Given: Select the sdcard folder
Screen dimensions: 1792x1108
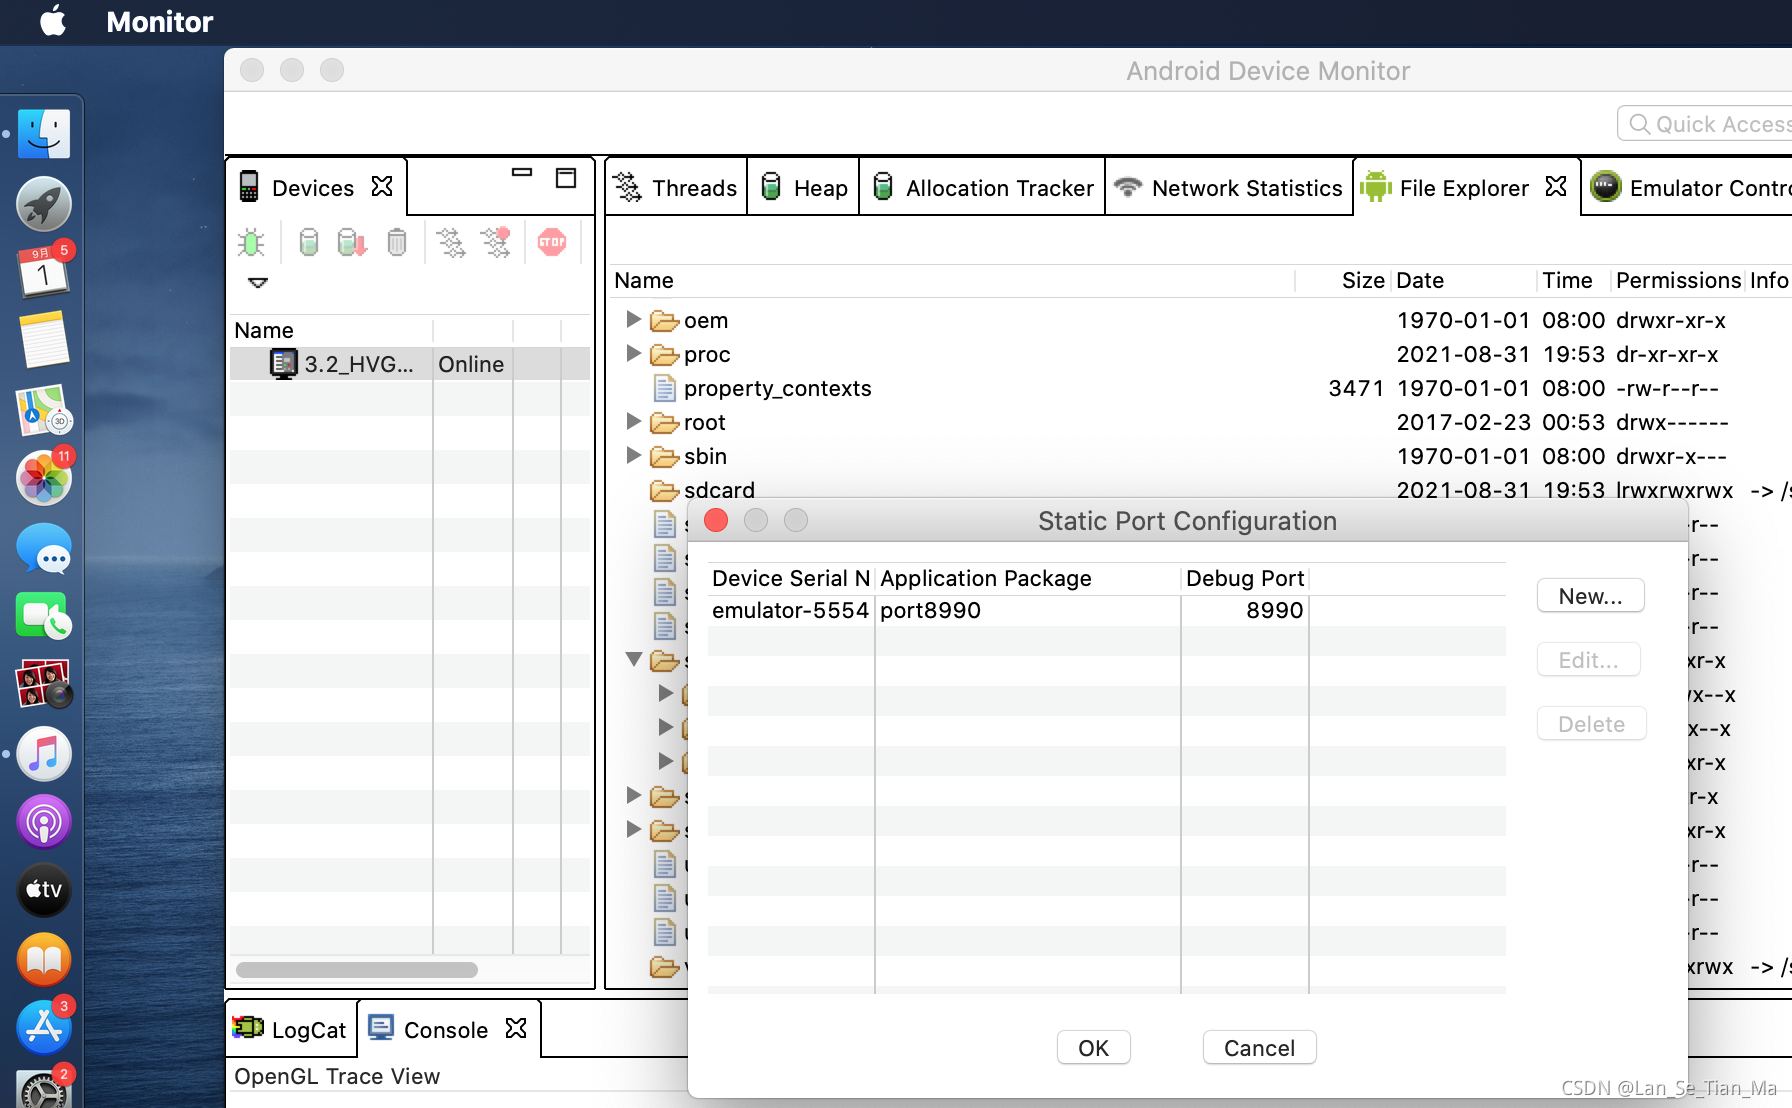Looking at the screenshot, I should 719,490.
